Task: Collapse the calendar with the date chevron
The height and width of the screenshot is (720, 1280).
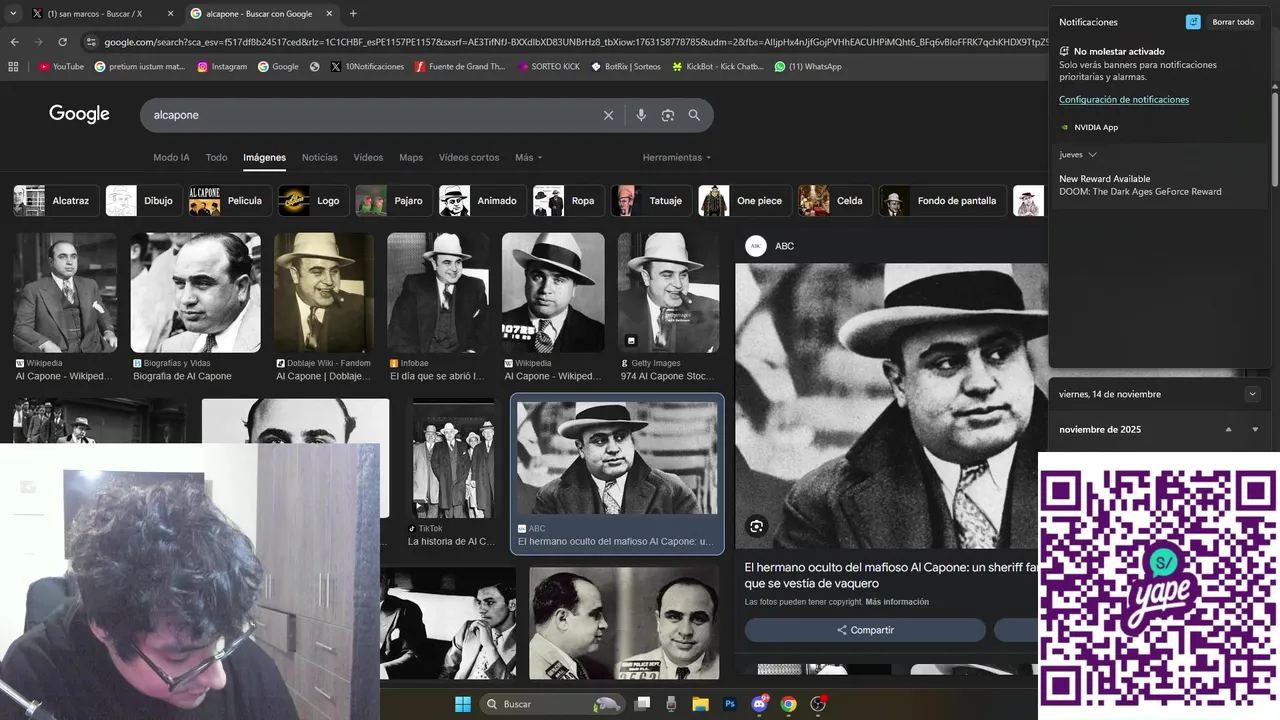Action: coord(1252,394)
